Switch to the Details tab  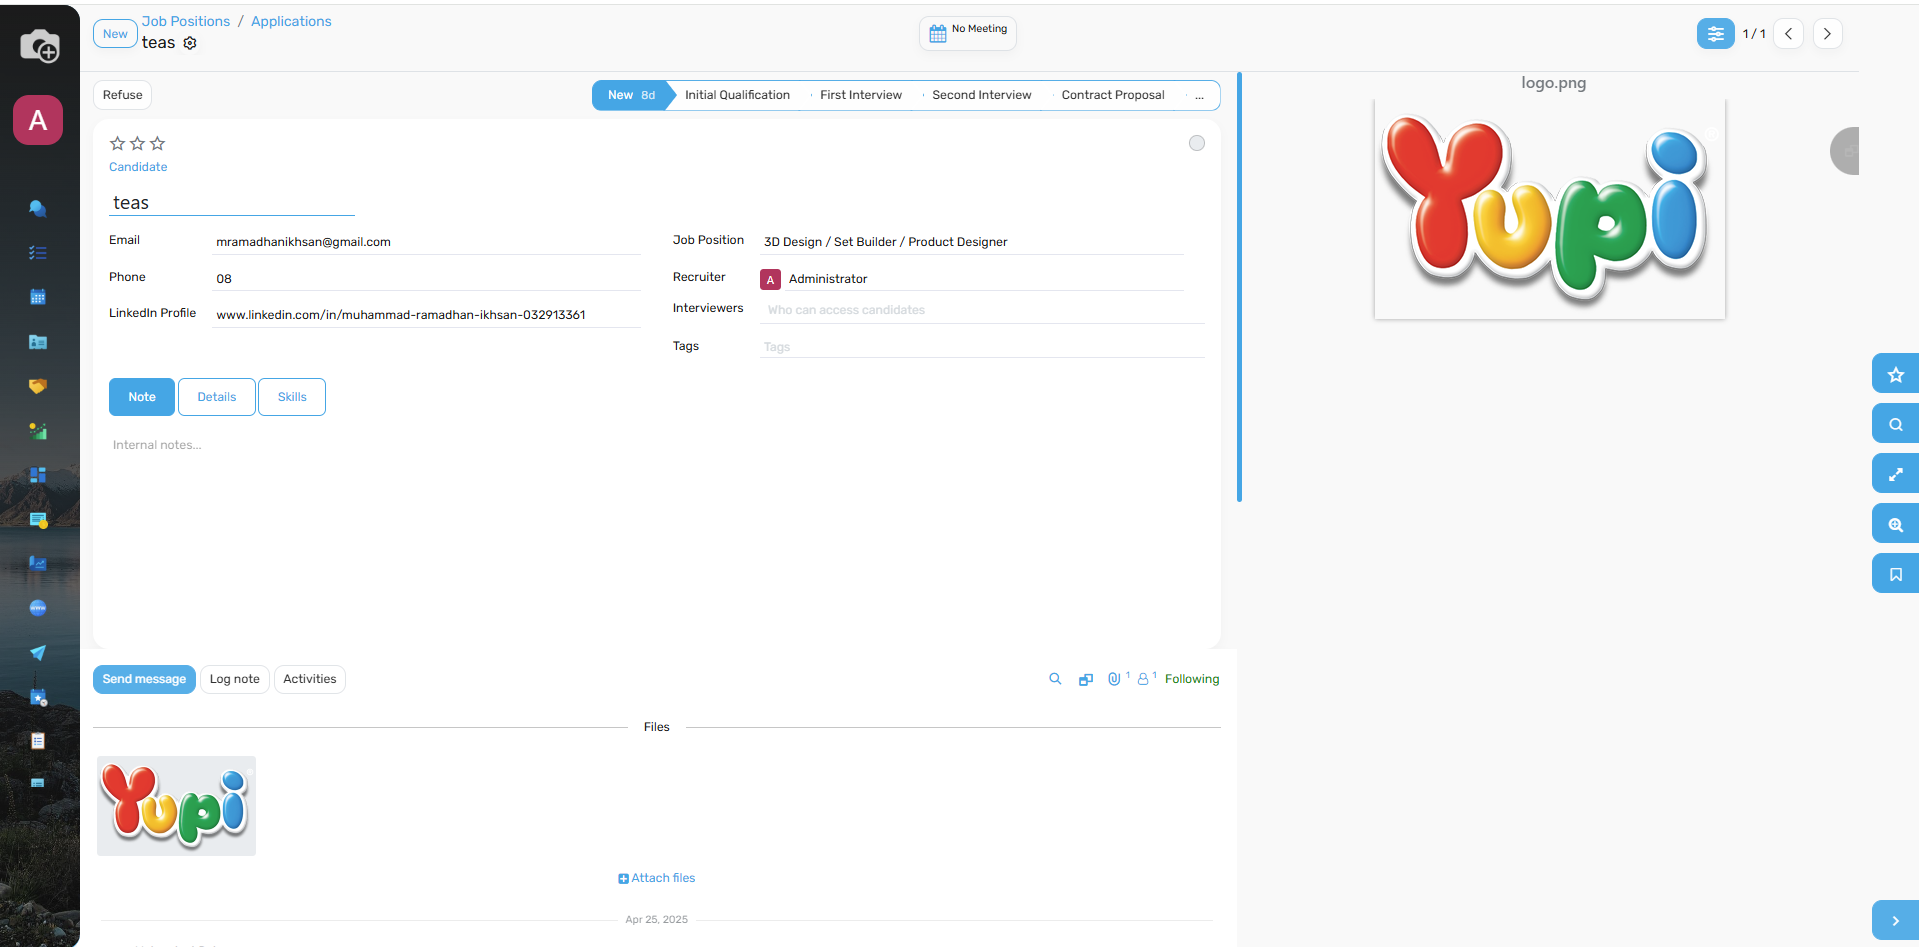217,397
